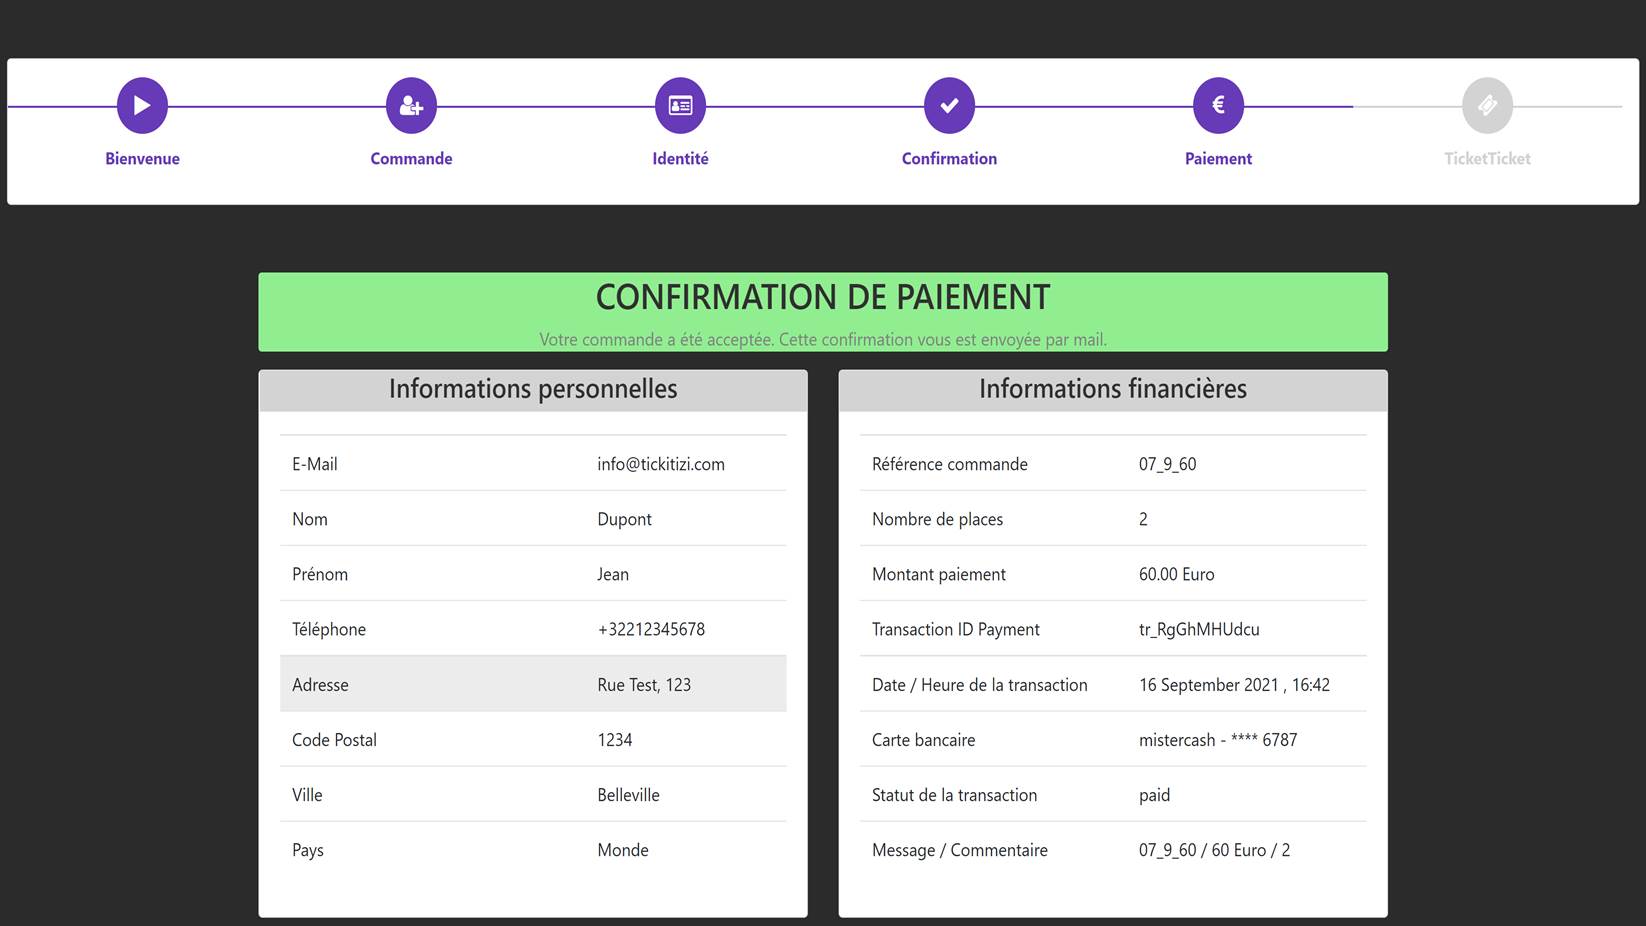Click the TicketTicket step label
The image size is (1646, 926).
1487,159
